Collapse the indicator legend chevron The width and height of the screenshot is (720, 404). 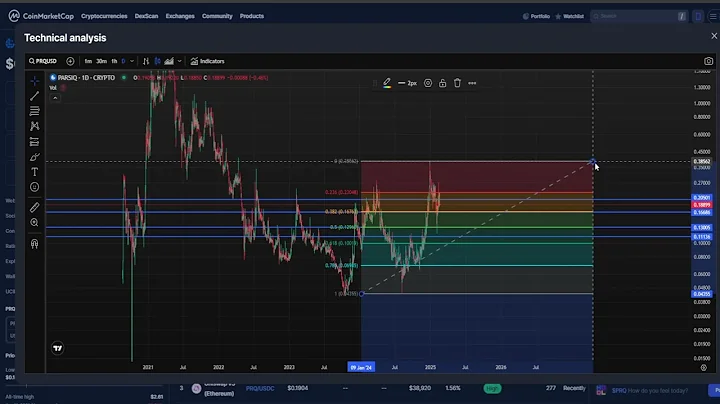pos(55,98)
